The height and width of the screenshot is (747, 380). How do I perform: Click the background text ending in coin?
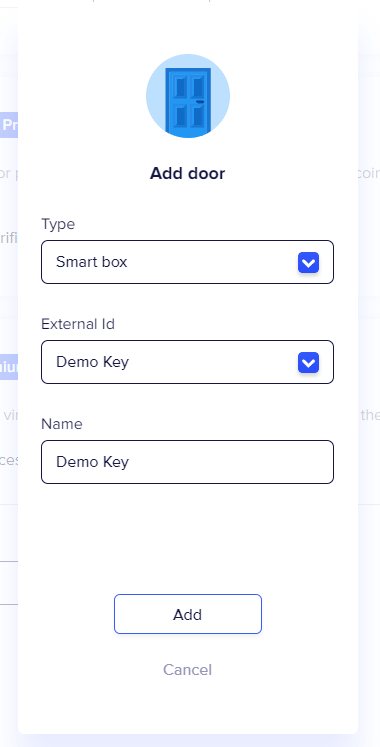coord(369,172)
